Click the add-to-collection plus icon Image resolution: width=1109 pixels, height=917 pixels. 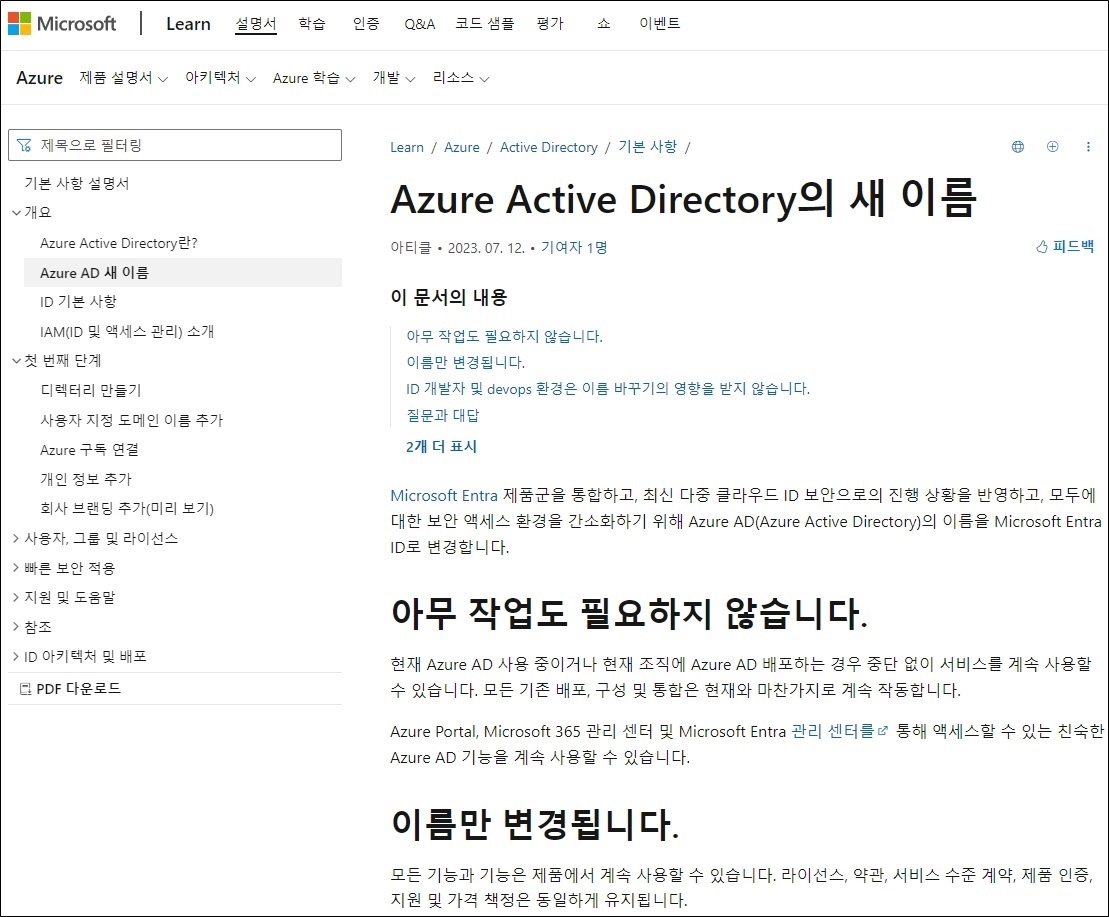coord(1052,146)
